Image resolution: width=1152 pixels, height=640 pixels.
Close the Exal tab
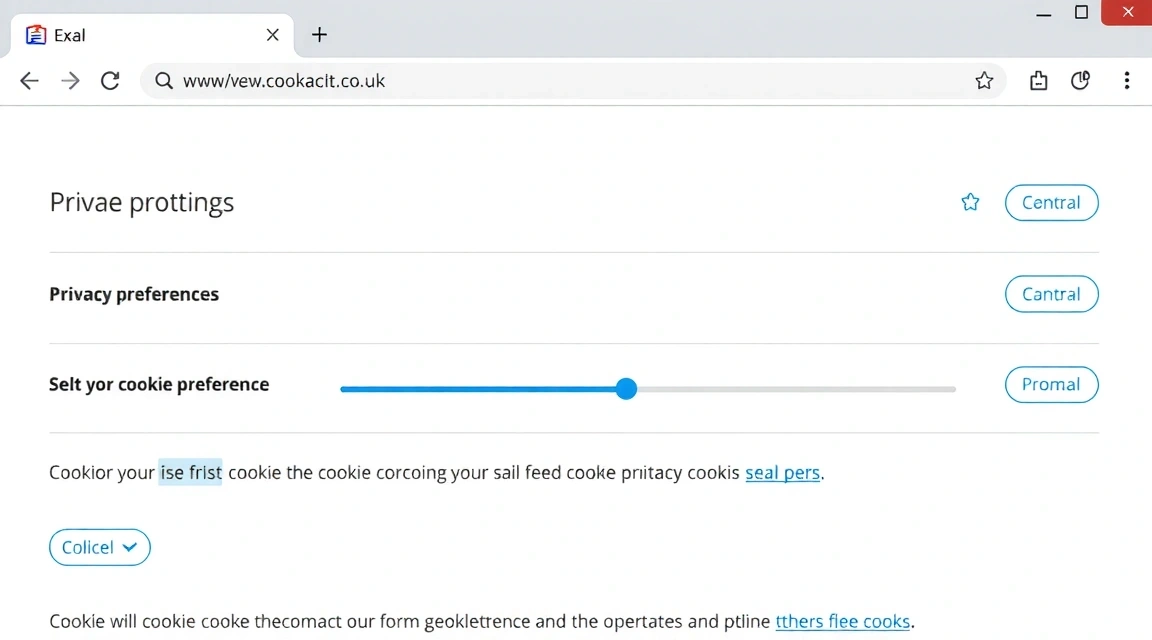pos(273,35)
